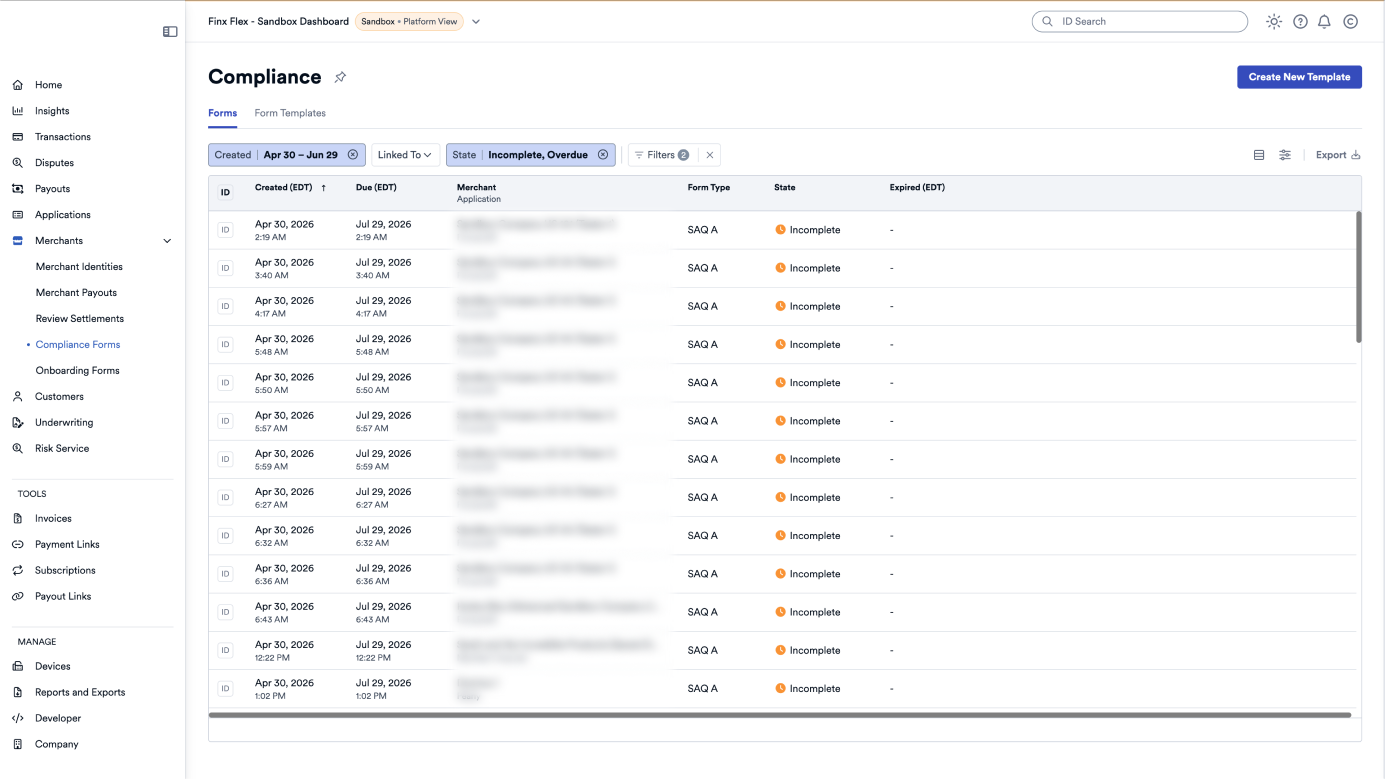Copy ID for the 1:02 PM row
Viewport: 1385px width, 779px height.
tap(225, 689)
